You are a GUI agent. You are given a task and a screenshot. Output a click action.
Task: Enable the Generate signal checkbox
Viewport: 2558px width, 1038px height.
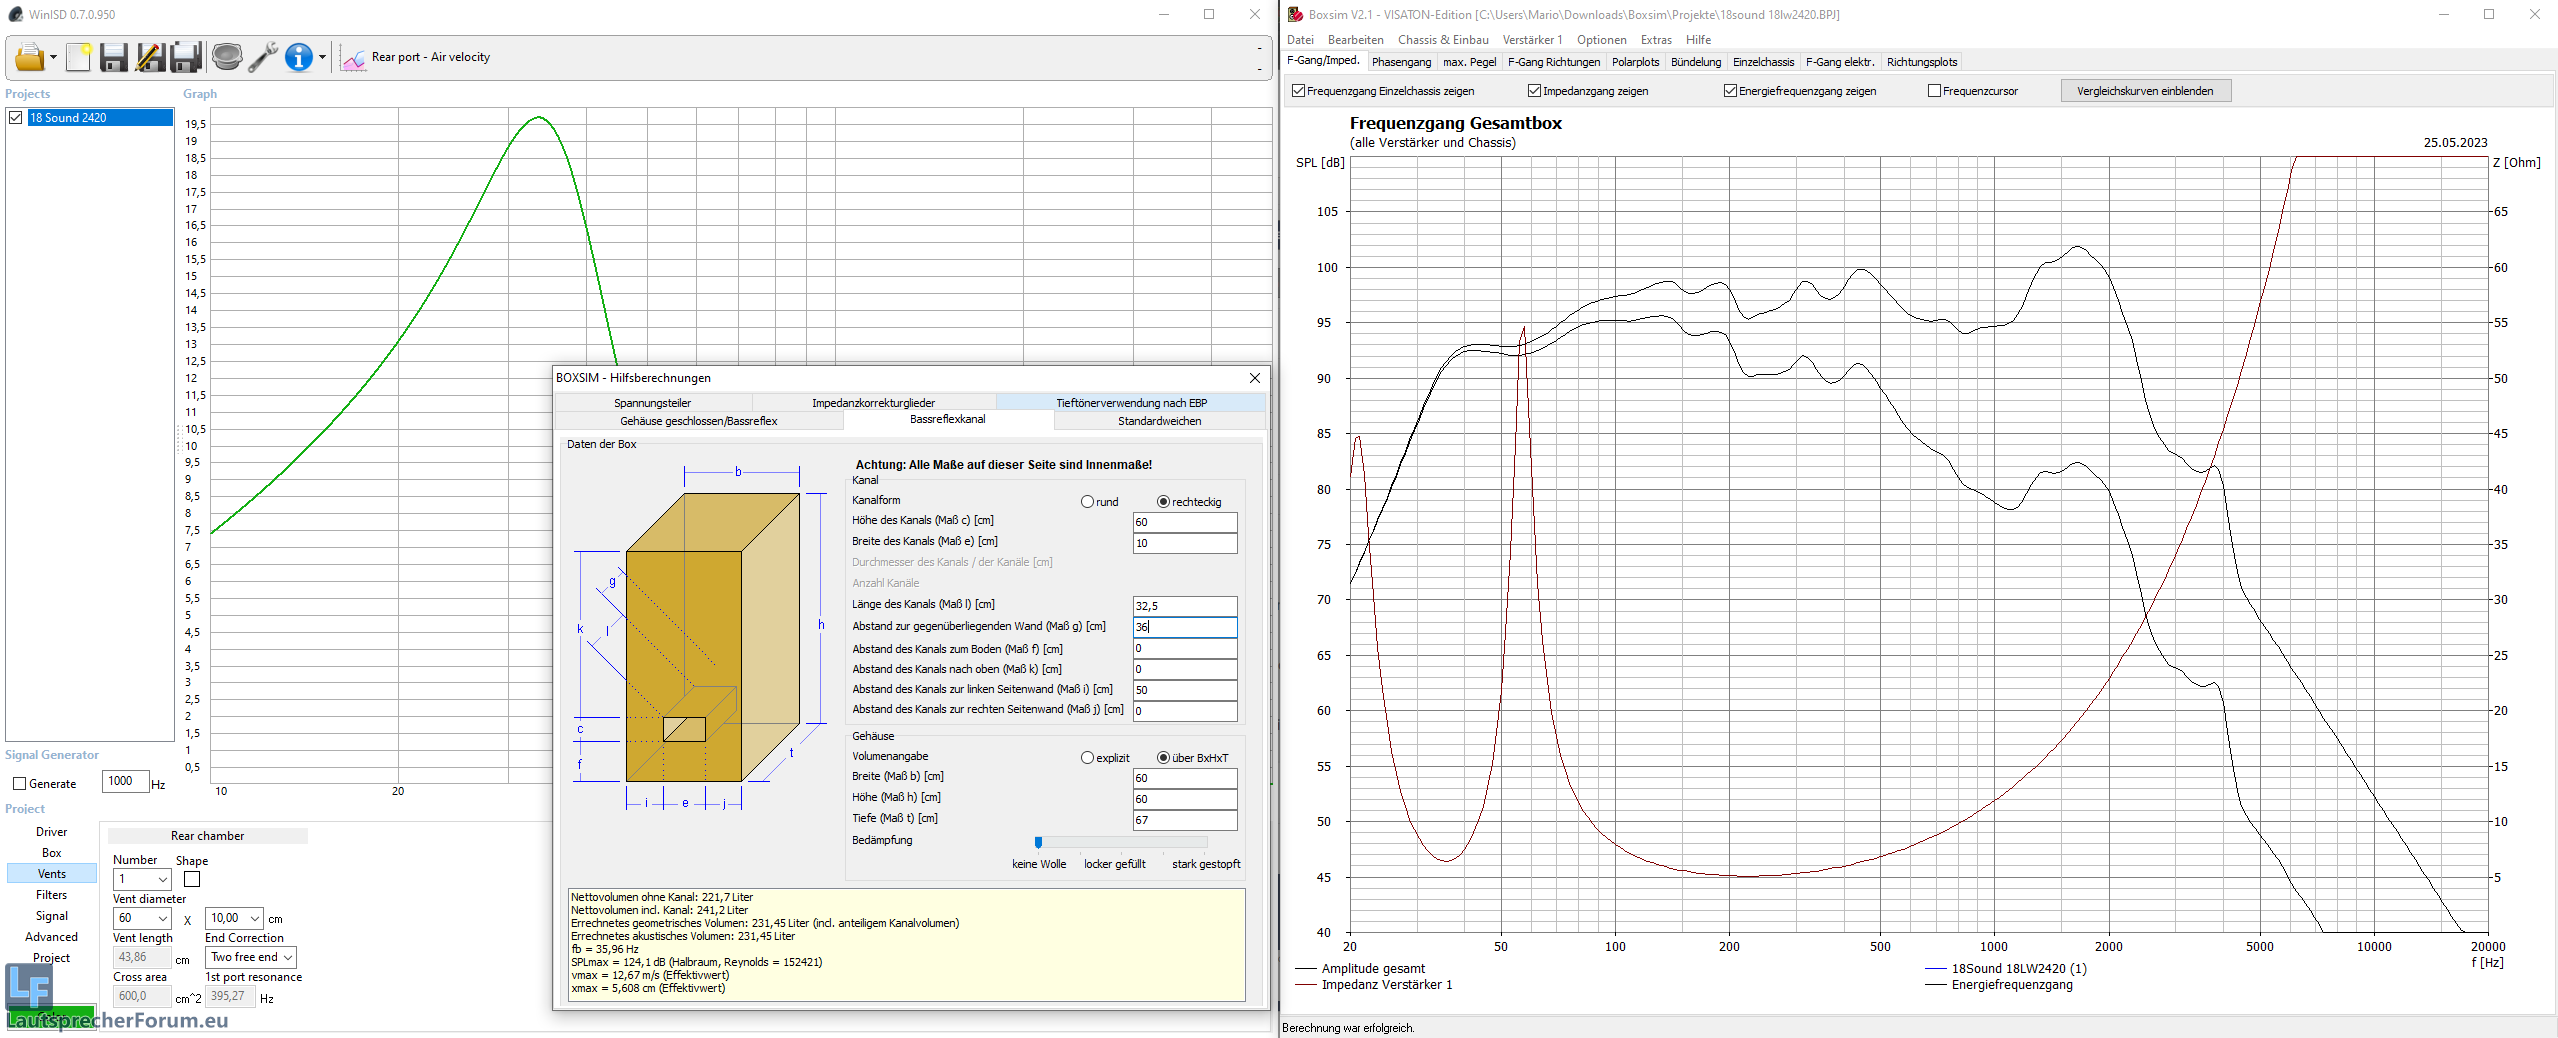[x=19, y=784]
